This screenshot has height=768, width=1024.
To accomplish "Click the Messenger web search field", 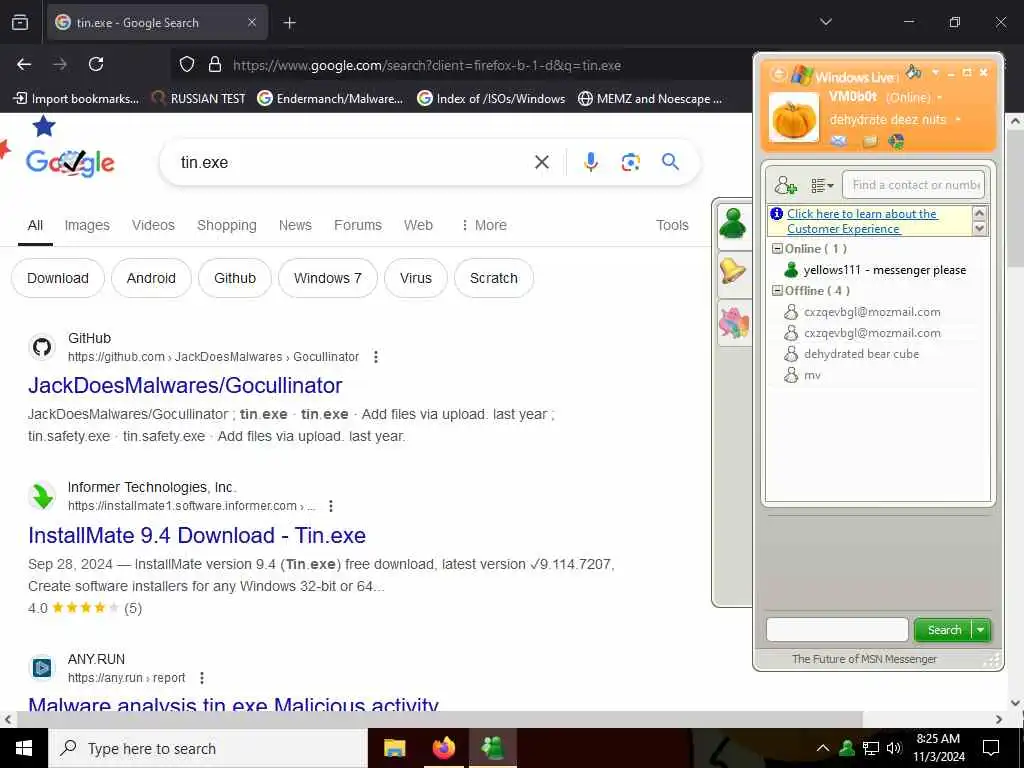I will pyautogui.click(x=837, y=630).
